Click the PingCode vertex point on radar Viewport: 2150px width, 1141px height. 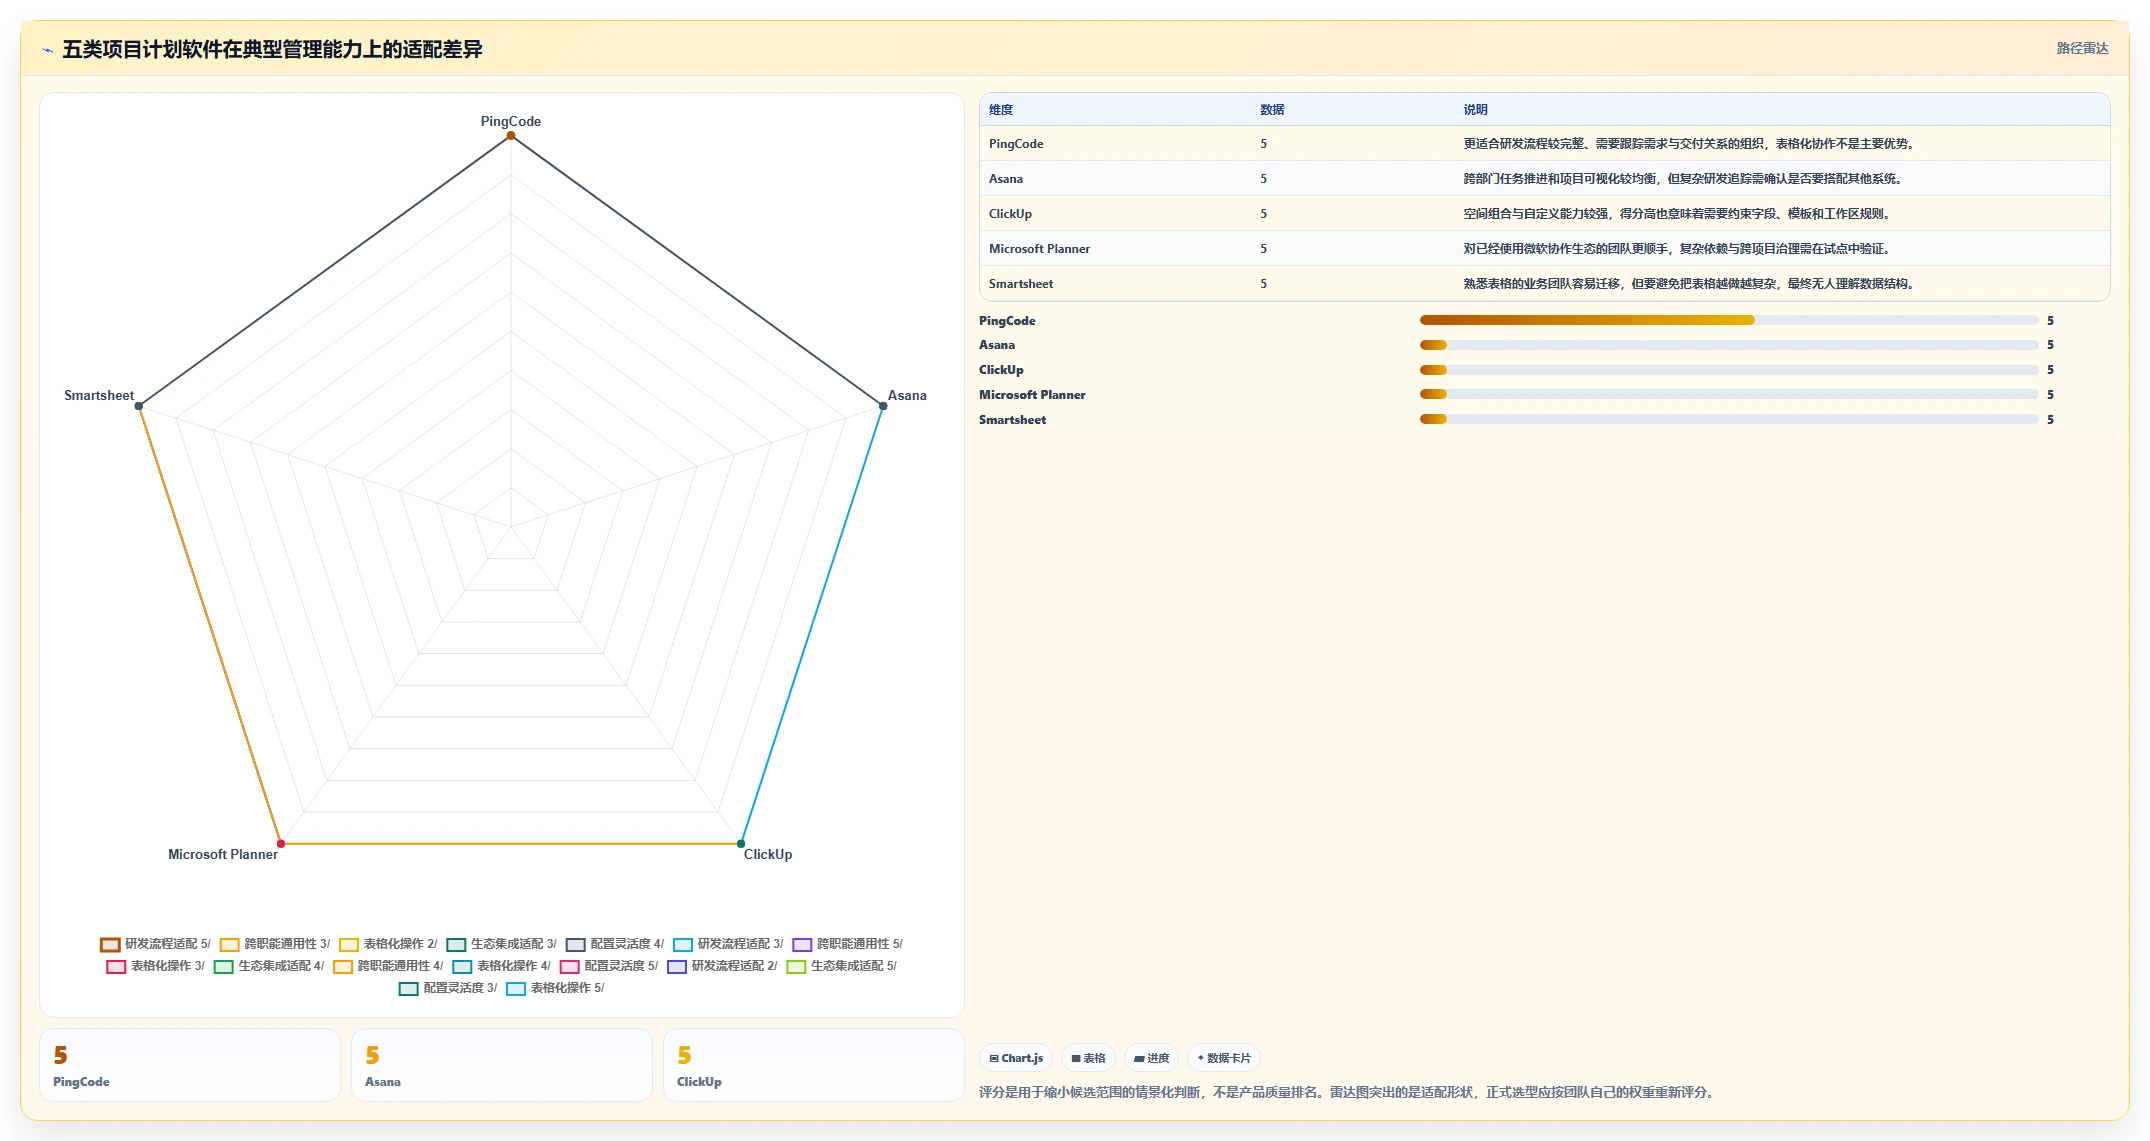pos(511,136)
